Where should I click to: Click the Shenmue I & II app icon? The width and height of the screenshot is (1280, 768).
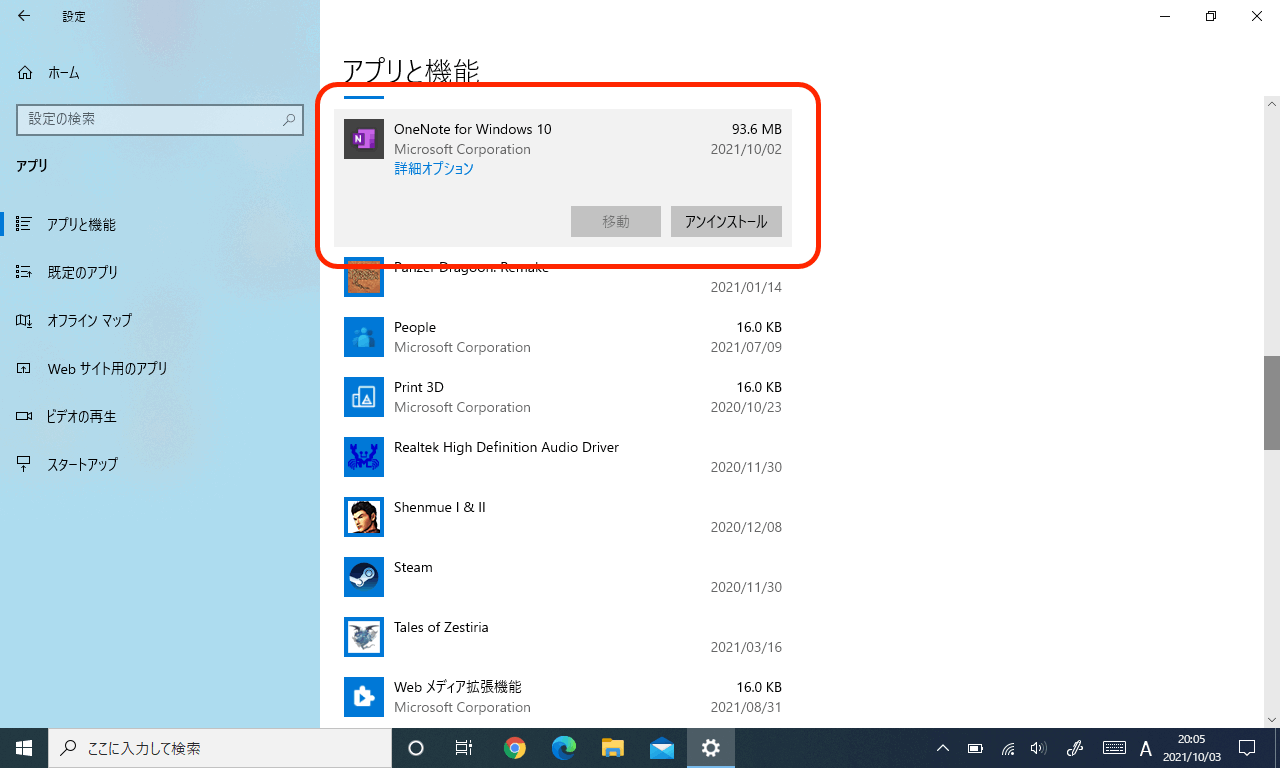point(364,517)
